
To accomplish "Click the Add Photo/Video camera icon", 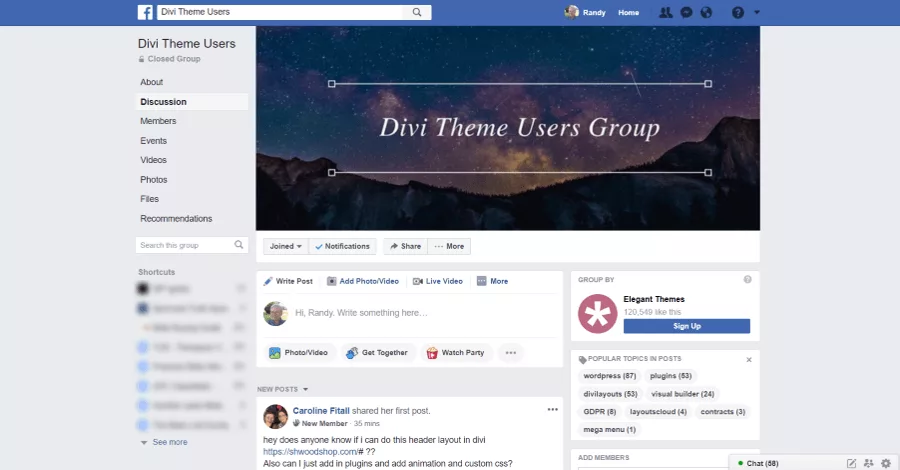I will [x=331, y=281].
